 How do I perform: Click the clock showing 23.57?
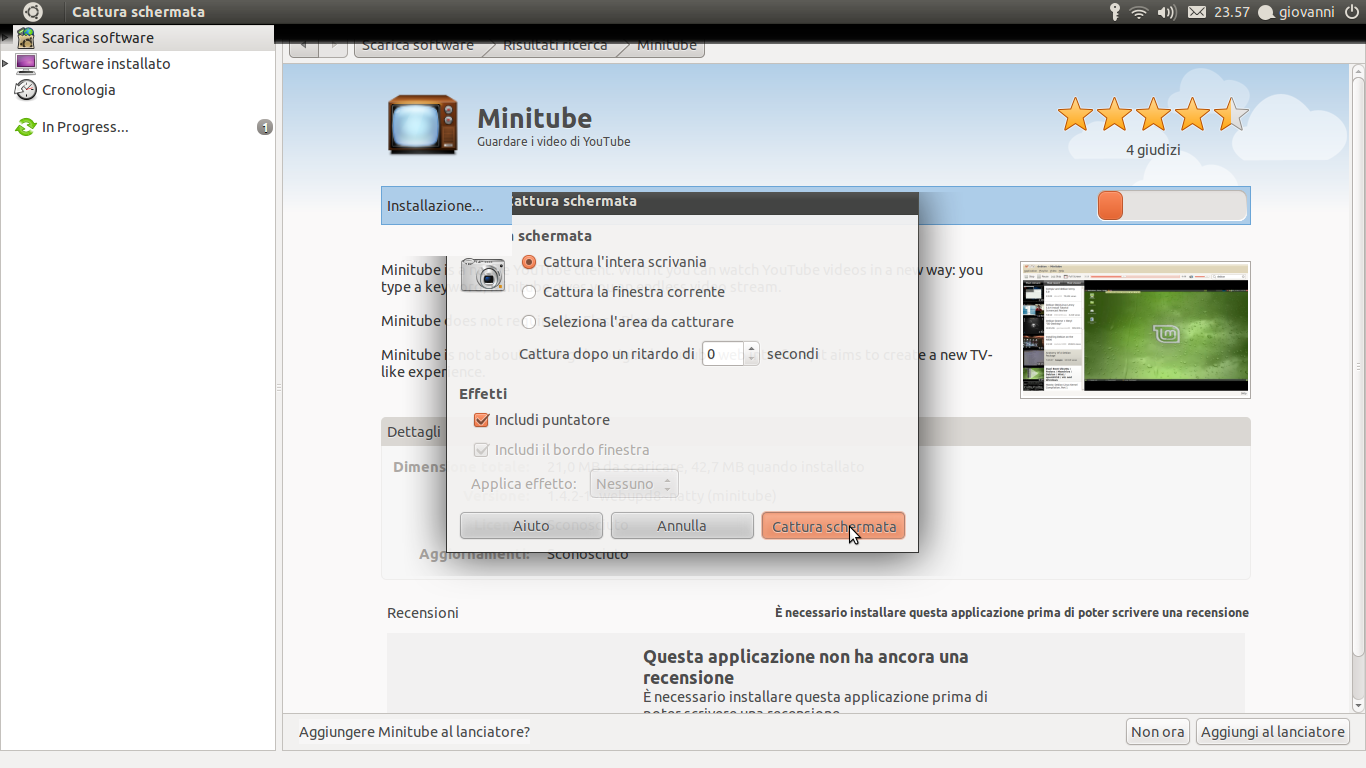pyautogui.click(x=1232, y=12)
